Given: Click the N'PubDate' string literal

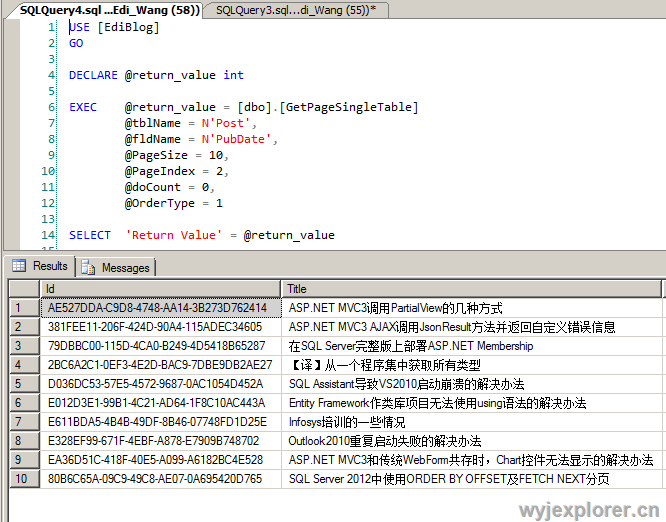Looking at the screenshot, I should pyautogui.click(x=236, y=139).
